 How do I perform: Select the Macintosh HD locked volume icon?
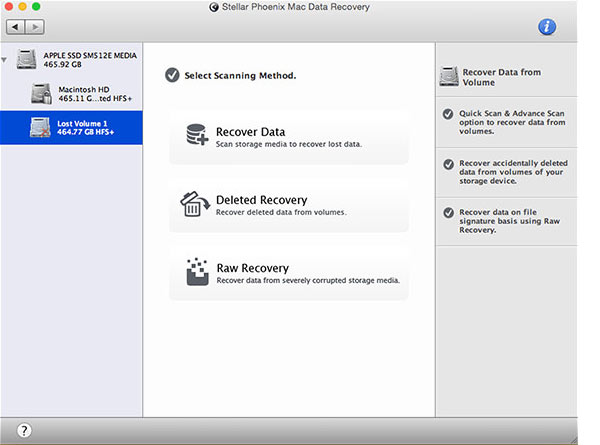point(41,93)
